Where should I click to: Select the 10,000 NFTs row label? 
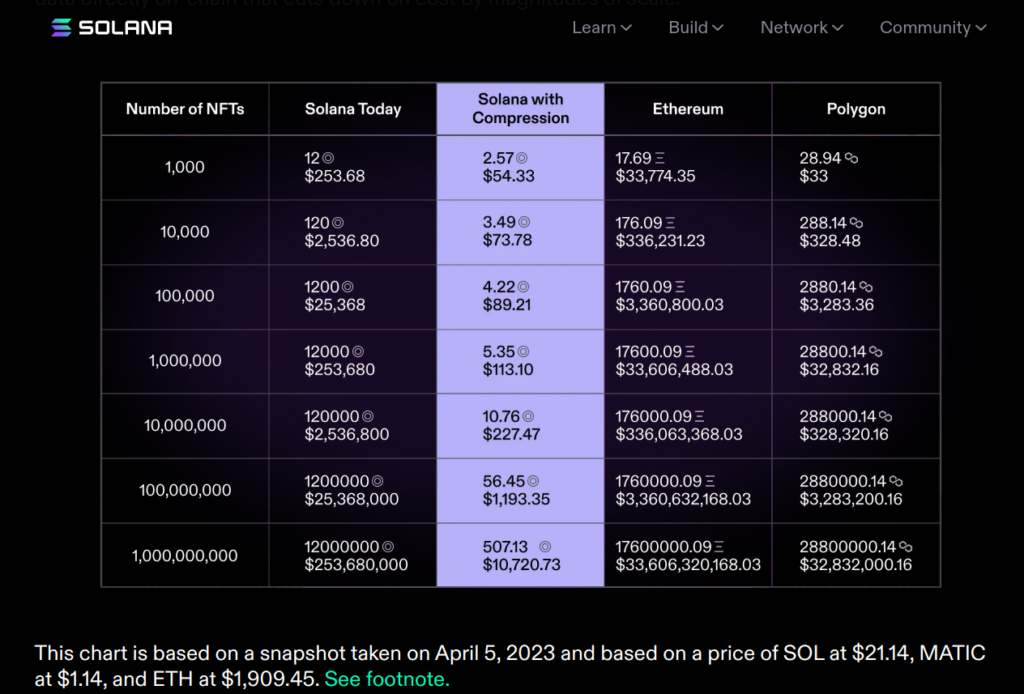tap(185, 232)
